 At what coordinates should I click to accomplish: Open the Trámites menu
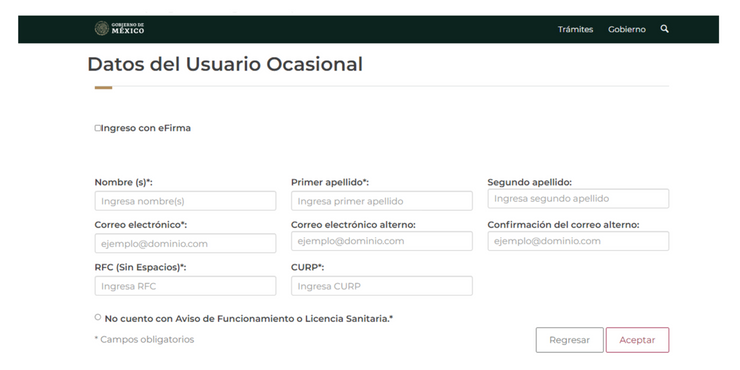pyautogui.click(x=575, y=29)
